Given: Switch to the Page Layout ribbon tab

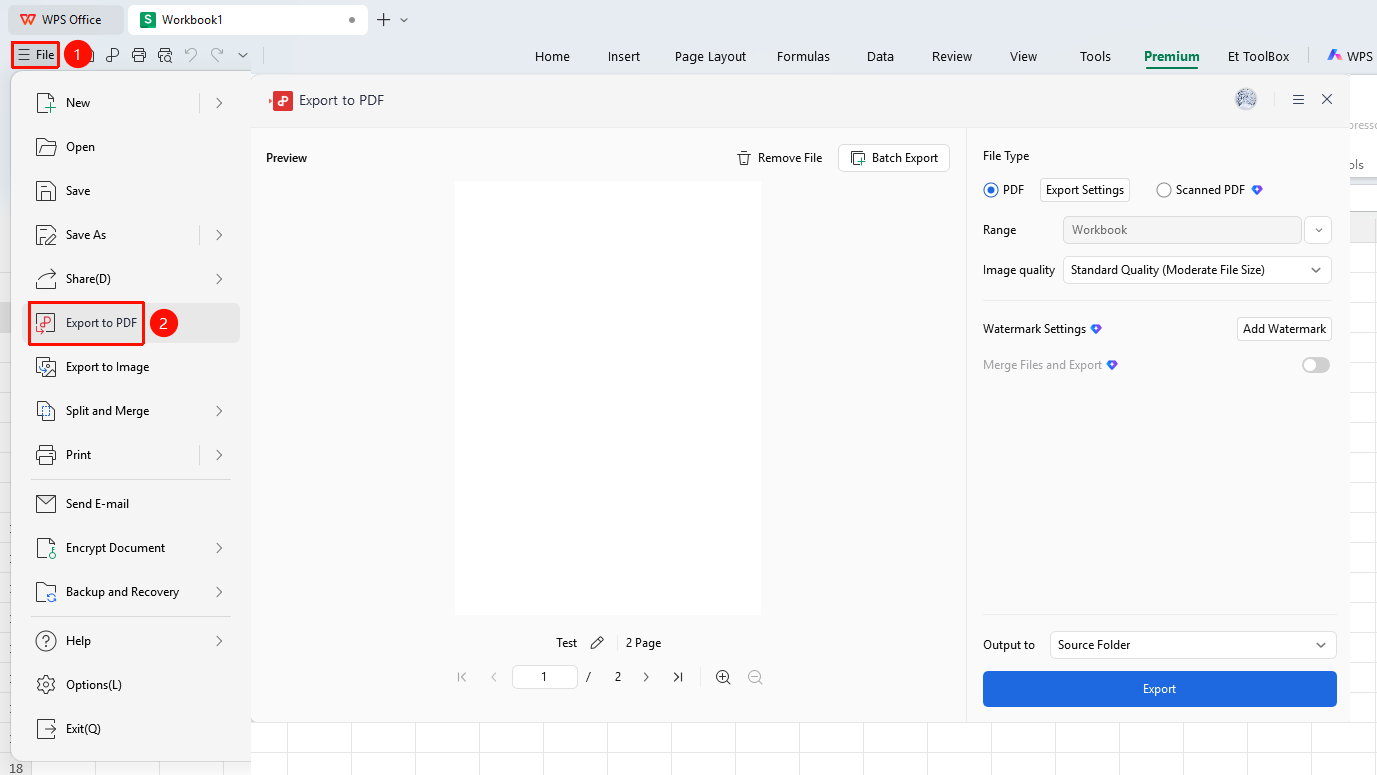Looking at the screenshot, I should pos(710,57).
